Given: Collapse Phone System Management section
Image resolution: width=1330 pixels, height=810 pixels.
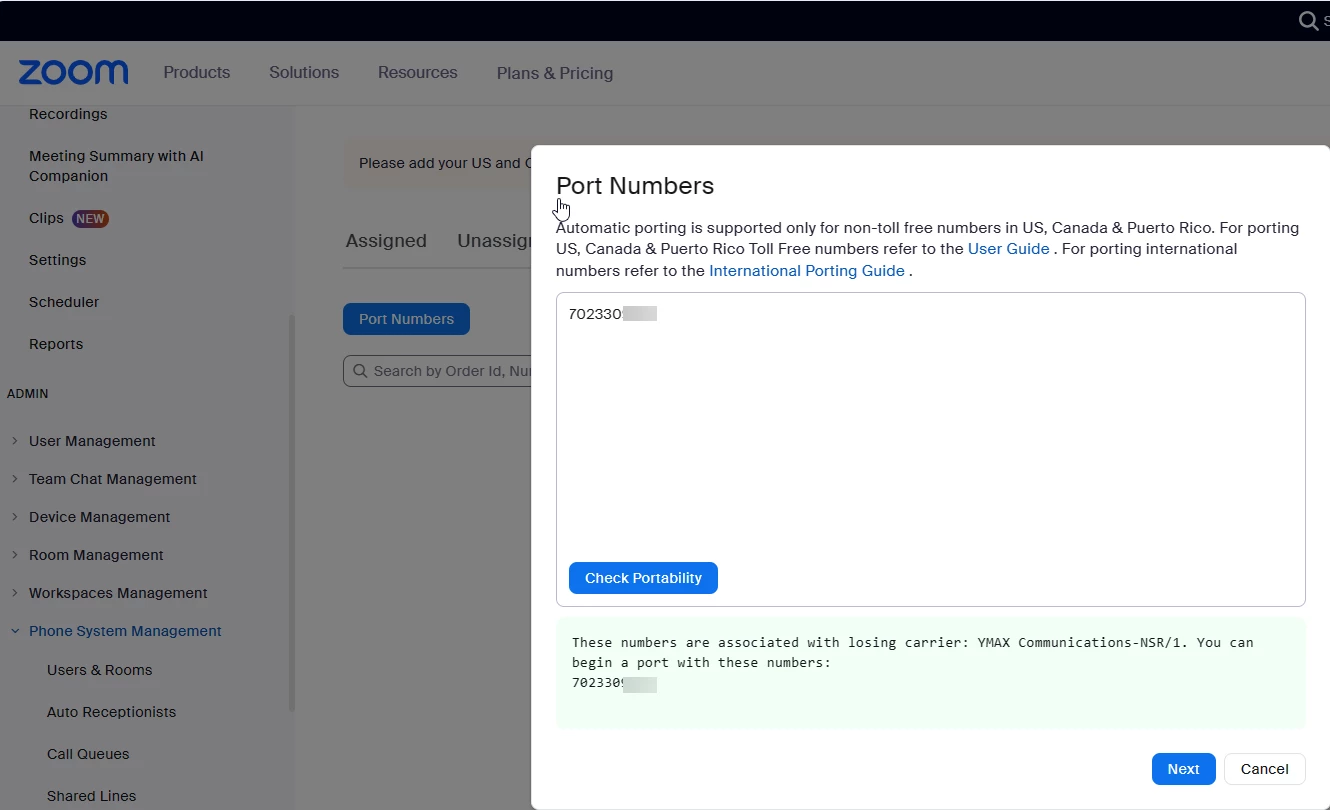Looking at the screenshot, I should (x=15, y=631).
